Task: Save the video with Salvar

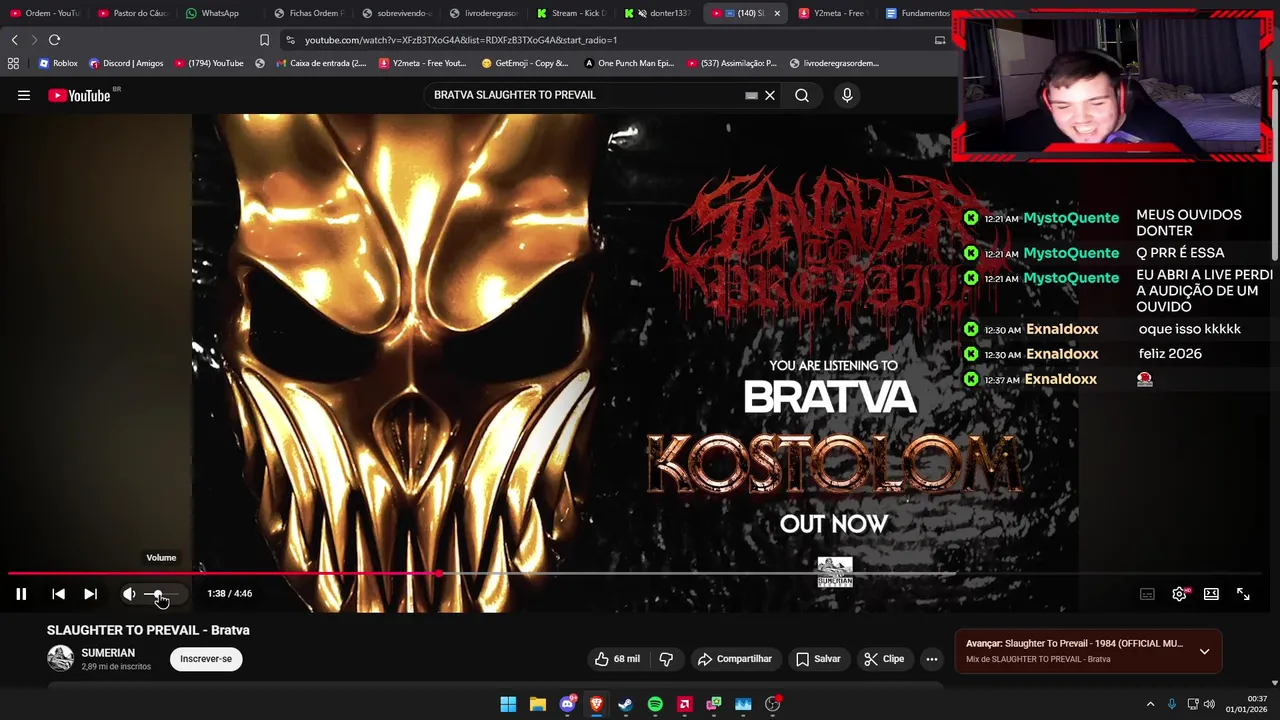Action: pos(818,659)
